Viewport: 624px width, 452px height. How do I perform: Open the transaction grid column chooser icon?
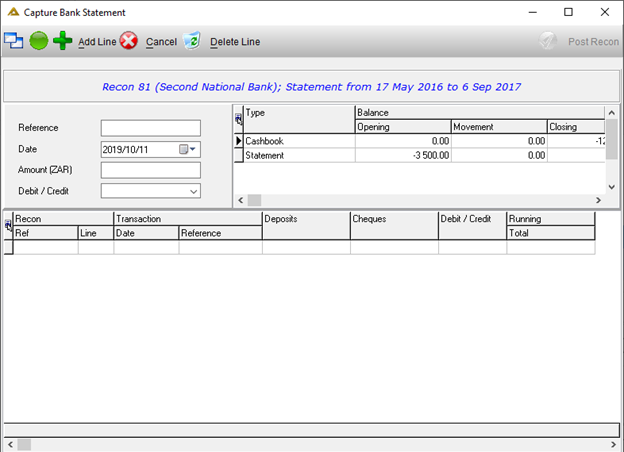pos(8,225)
